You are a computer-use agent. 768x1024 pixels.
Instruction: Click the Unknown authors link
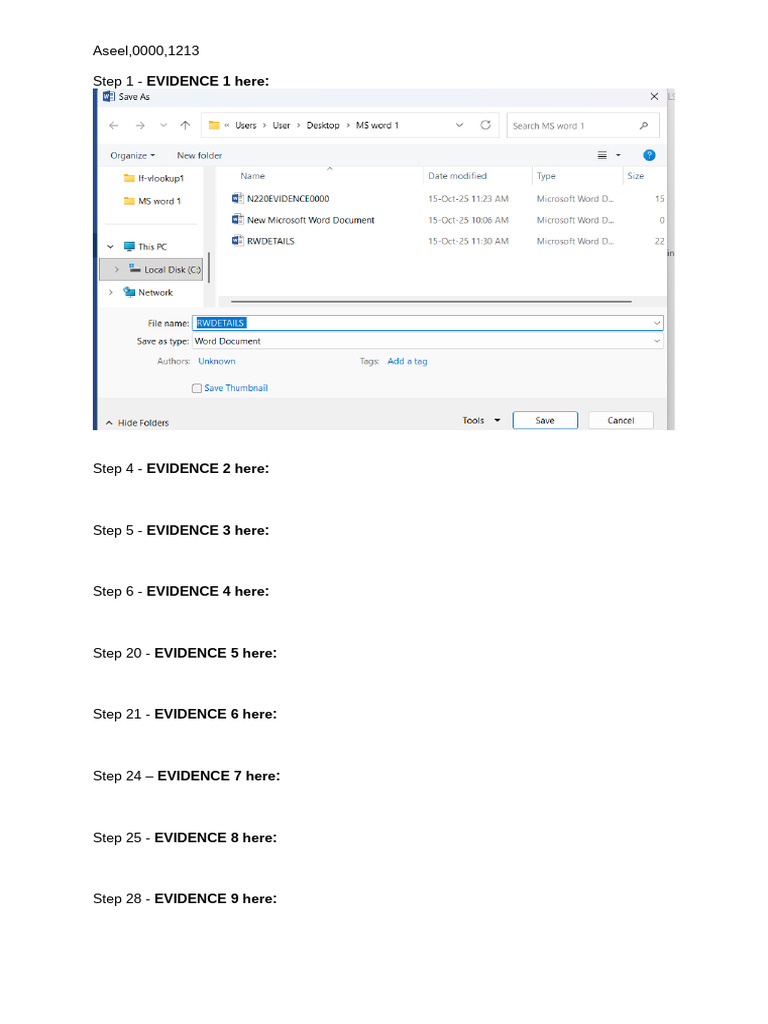[x=217, y=361]
